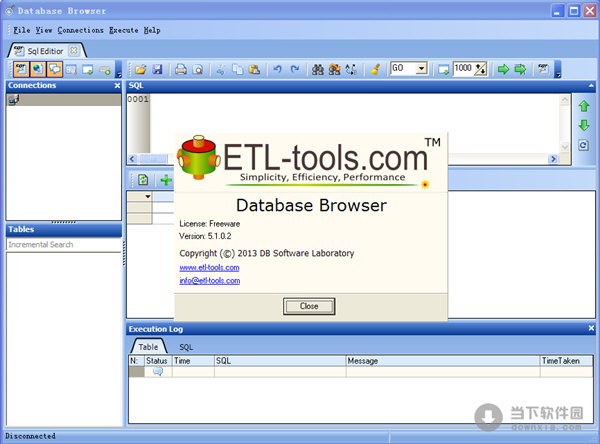Click the Incremental Search field
Viewport: 600px width, 444px height.
(x=64, y=245)
